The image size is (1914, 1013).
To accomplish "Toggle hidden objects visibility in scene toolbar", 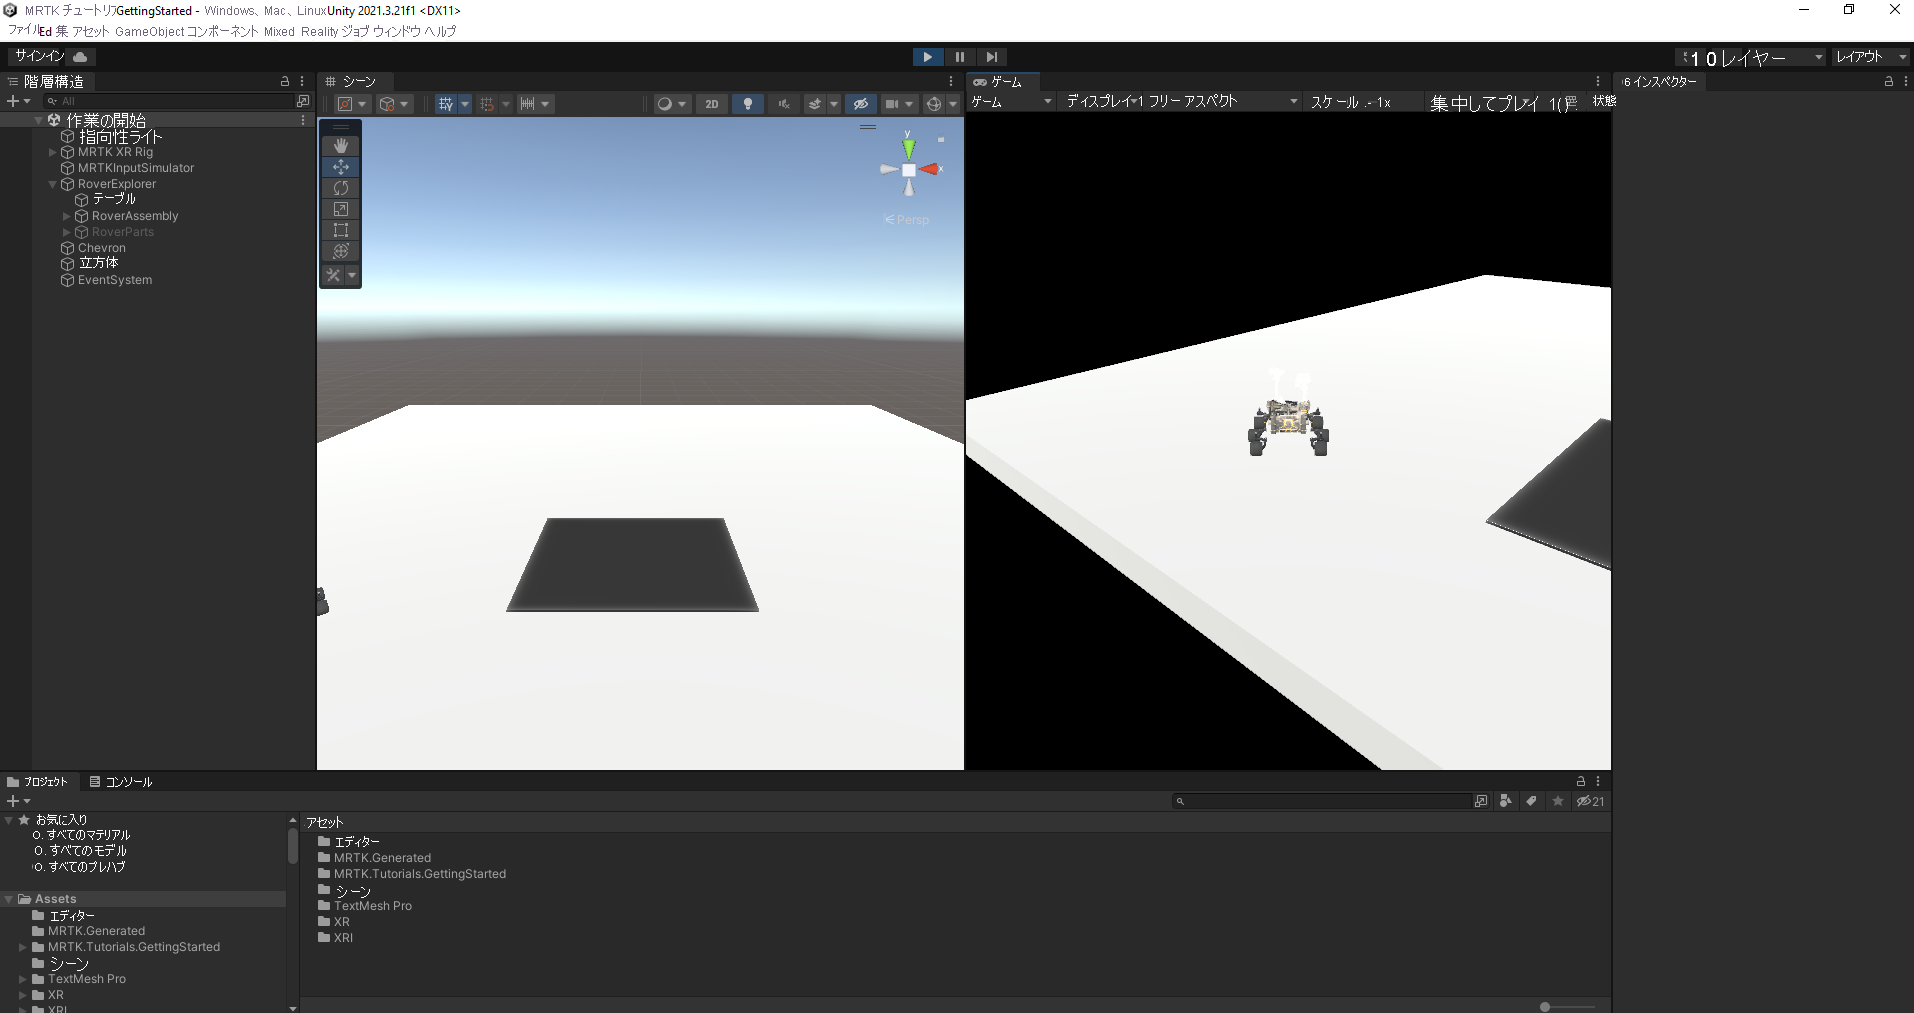I will [x=860, y=104].
